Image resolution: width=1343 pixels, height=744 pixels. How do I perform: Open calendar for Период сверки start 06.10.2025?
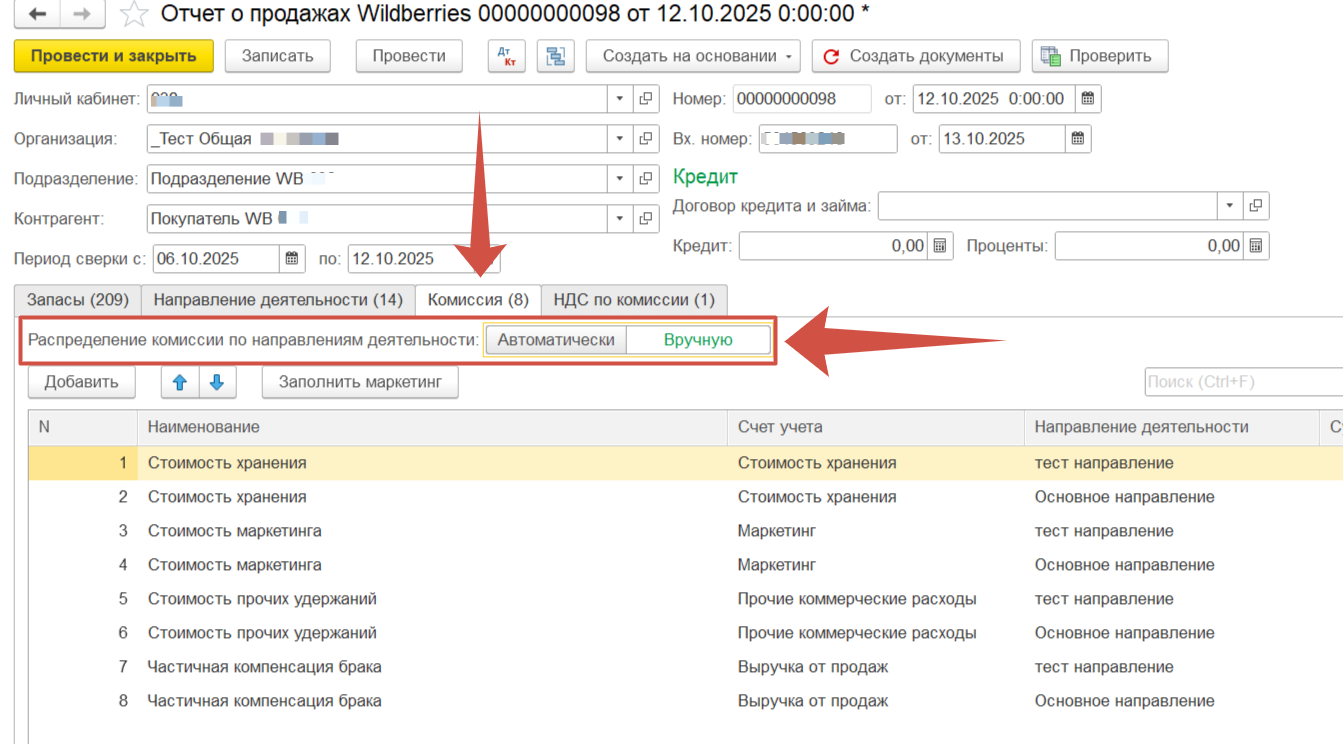pyautogui.click(x=292, y=259)
